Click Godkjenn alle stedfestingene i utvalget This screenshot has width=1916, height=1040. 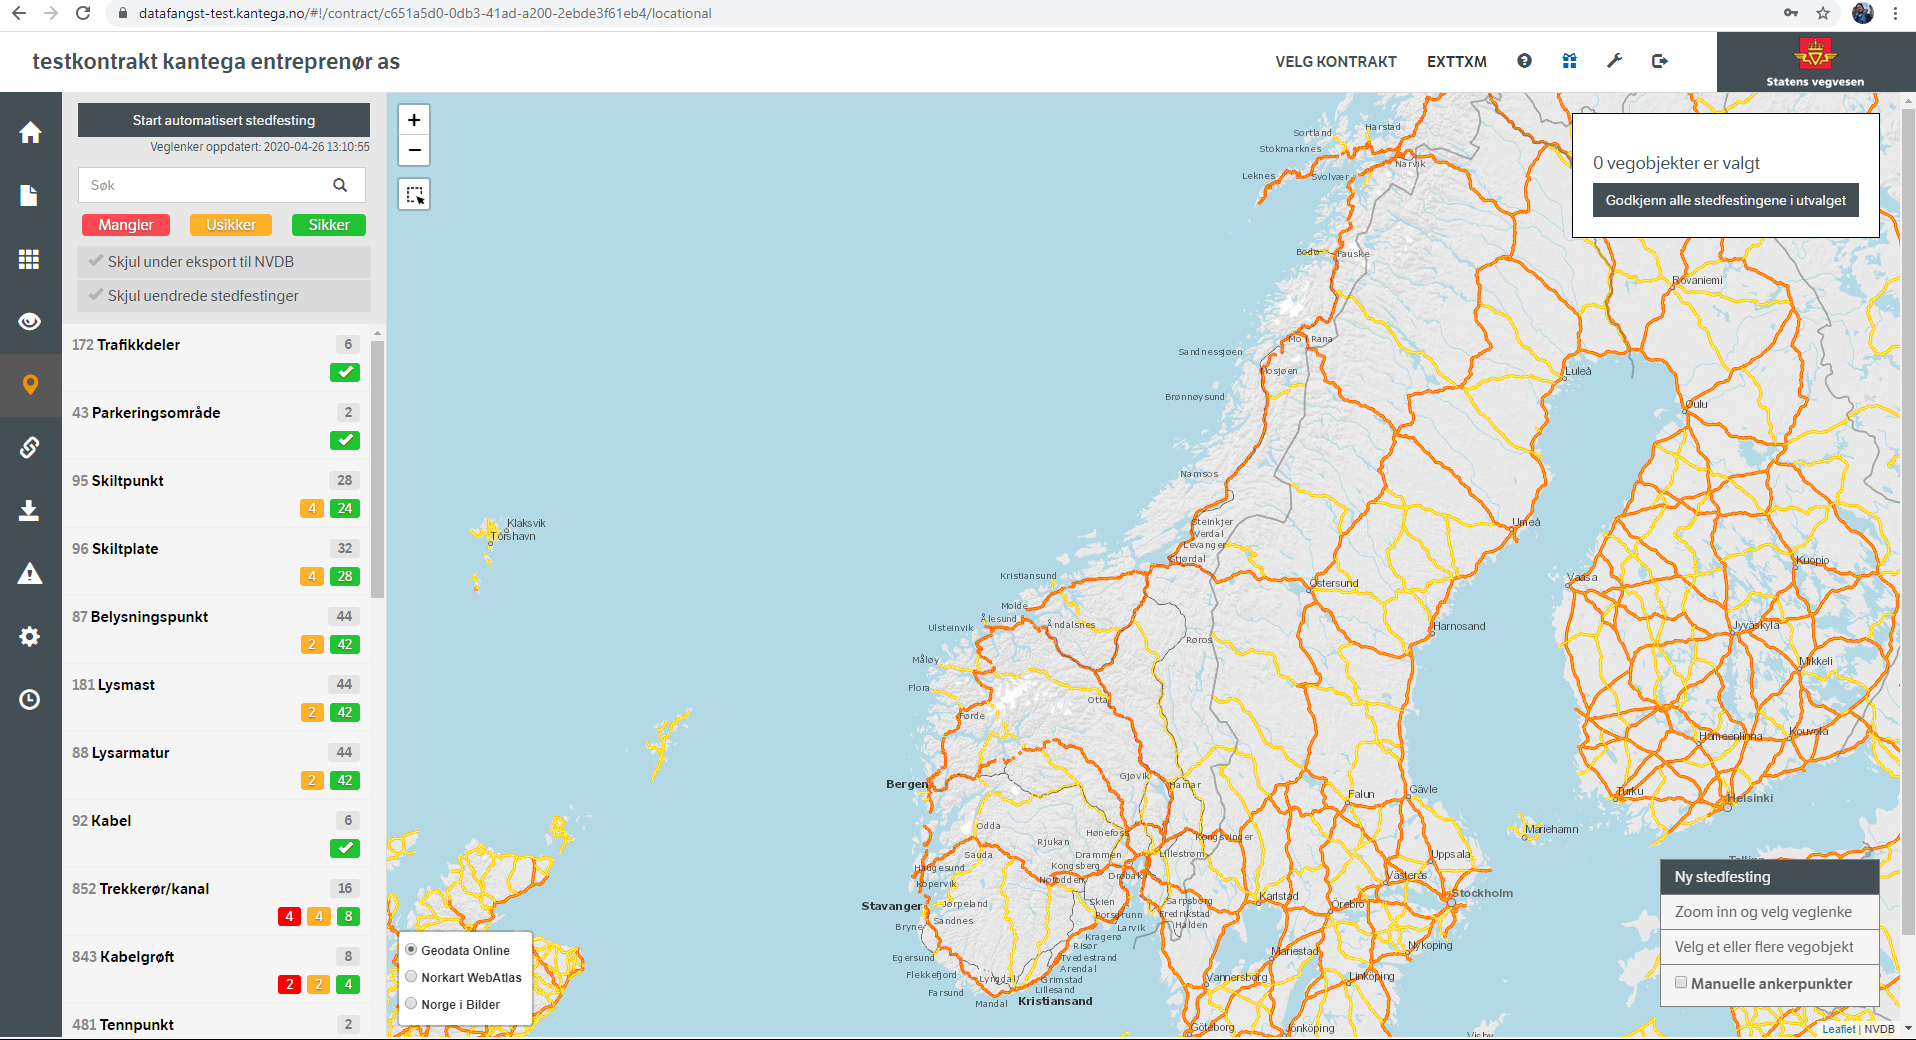point(1725,200)
